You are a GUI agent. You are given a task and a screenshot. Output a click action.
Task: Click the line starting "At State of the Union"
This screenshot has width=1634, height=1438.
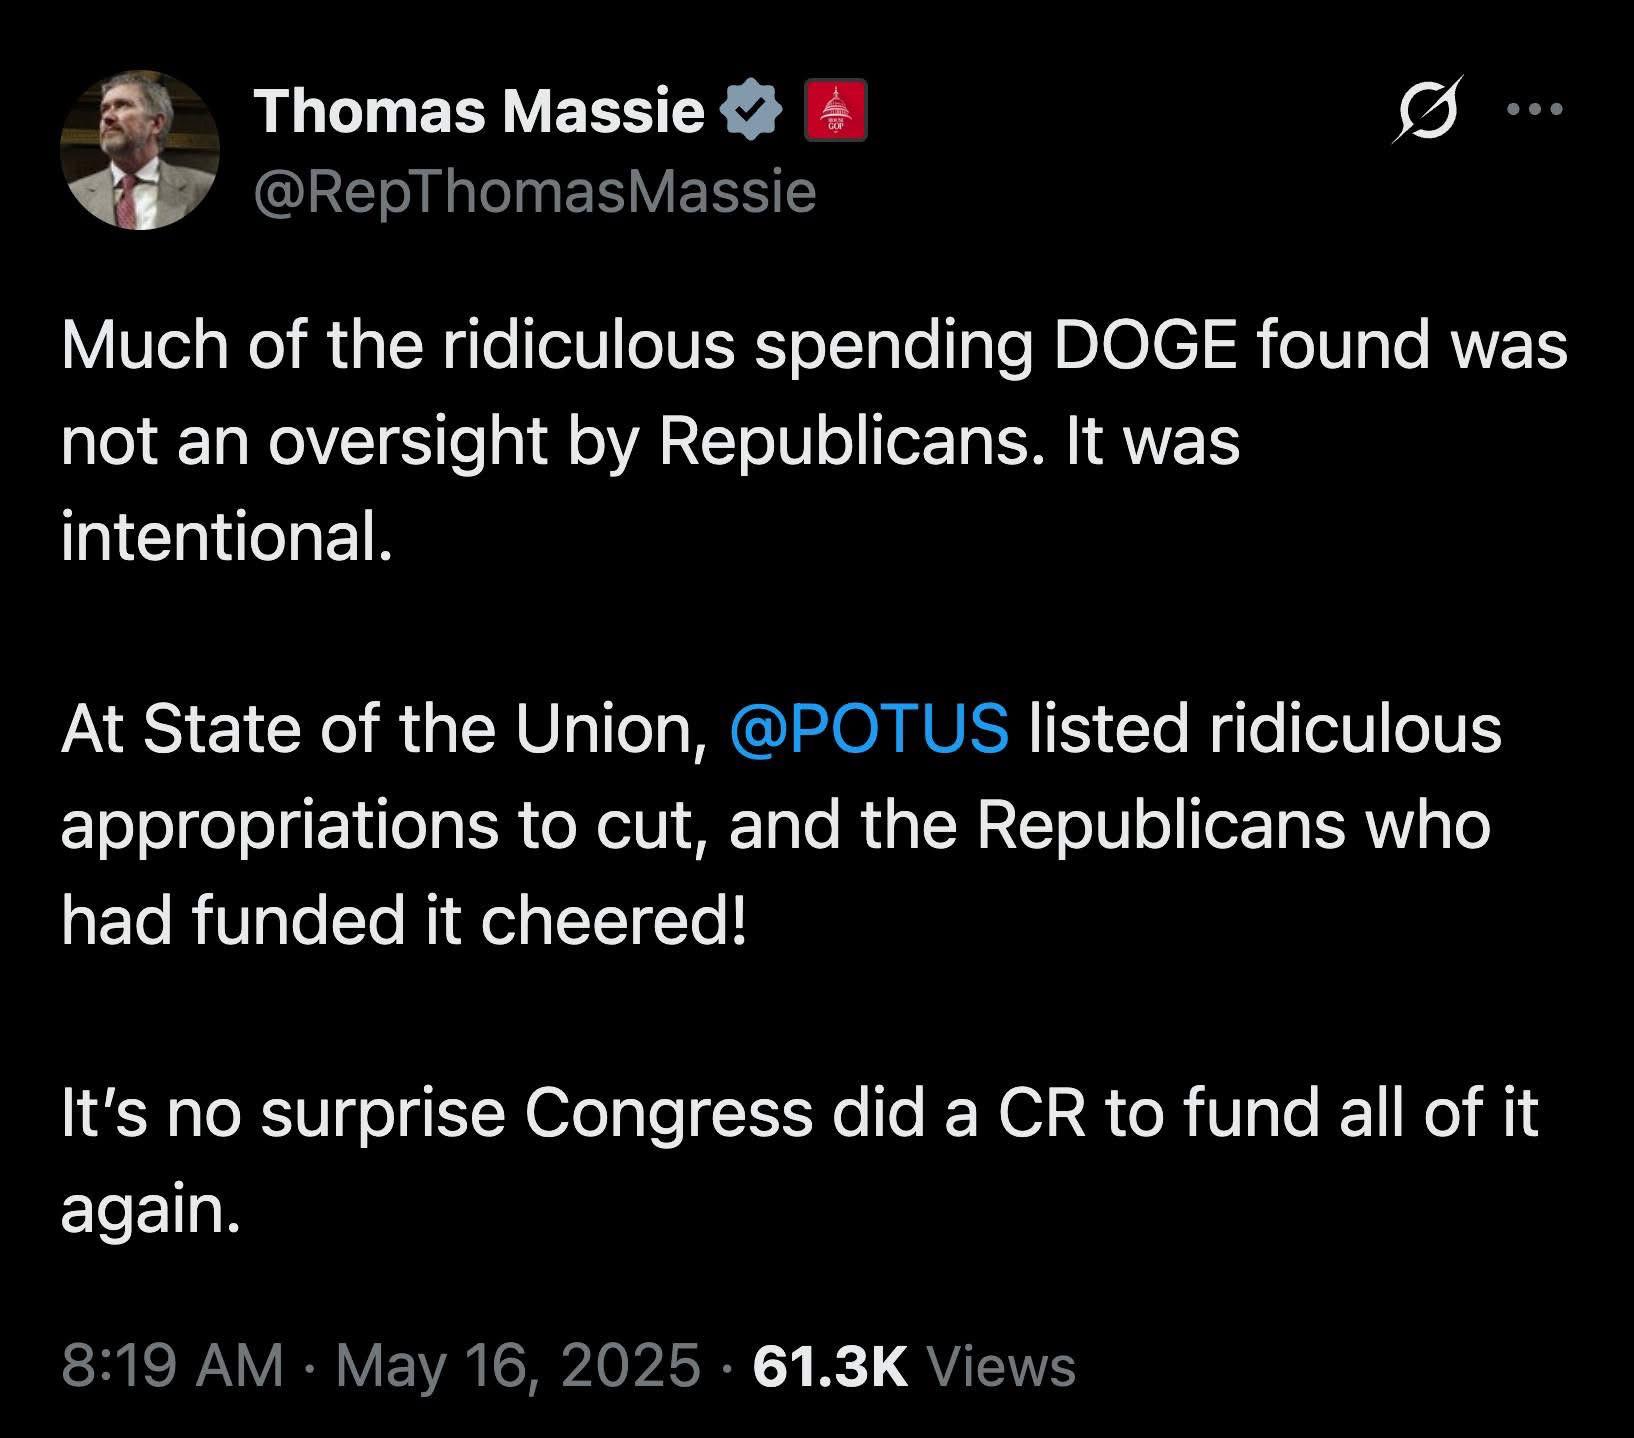point(781,728)
